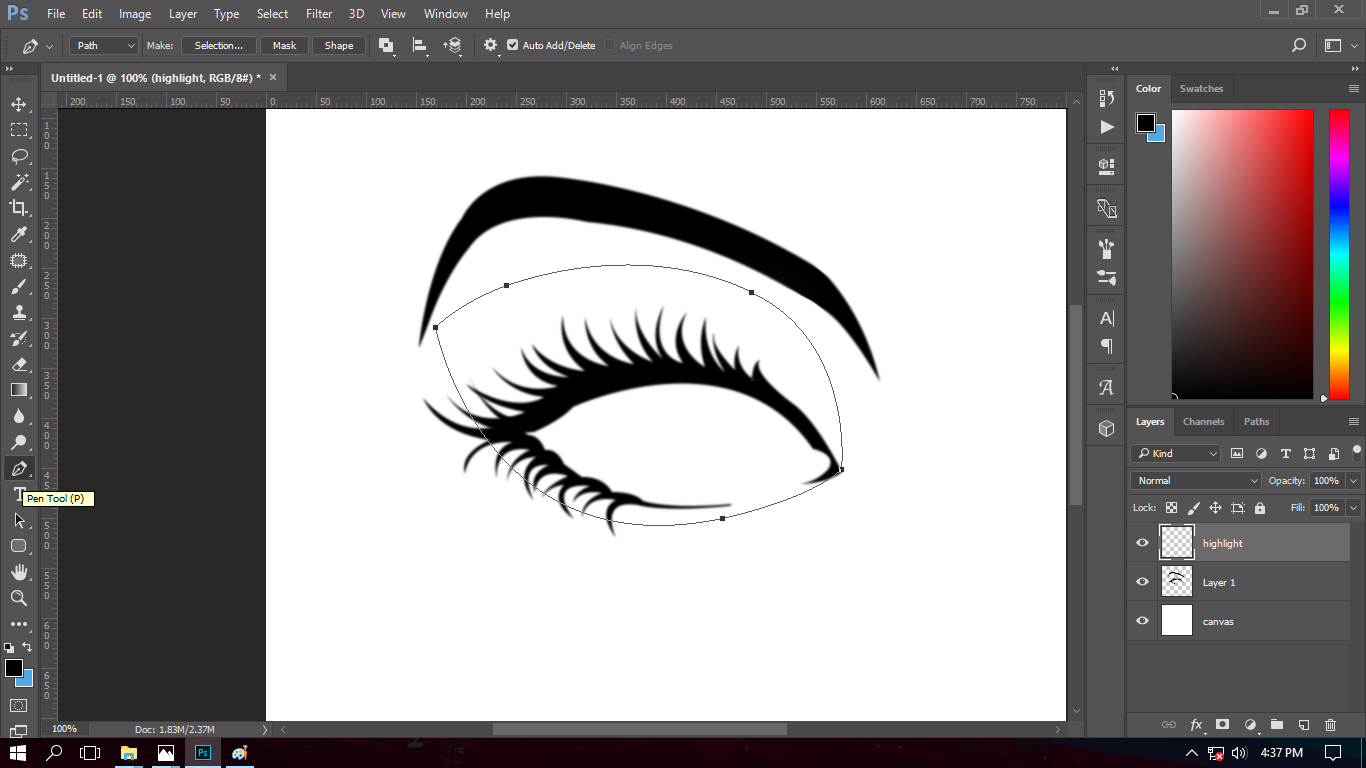
Task: Open path arrangement options
Action: 453,45
